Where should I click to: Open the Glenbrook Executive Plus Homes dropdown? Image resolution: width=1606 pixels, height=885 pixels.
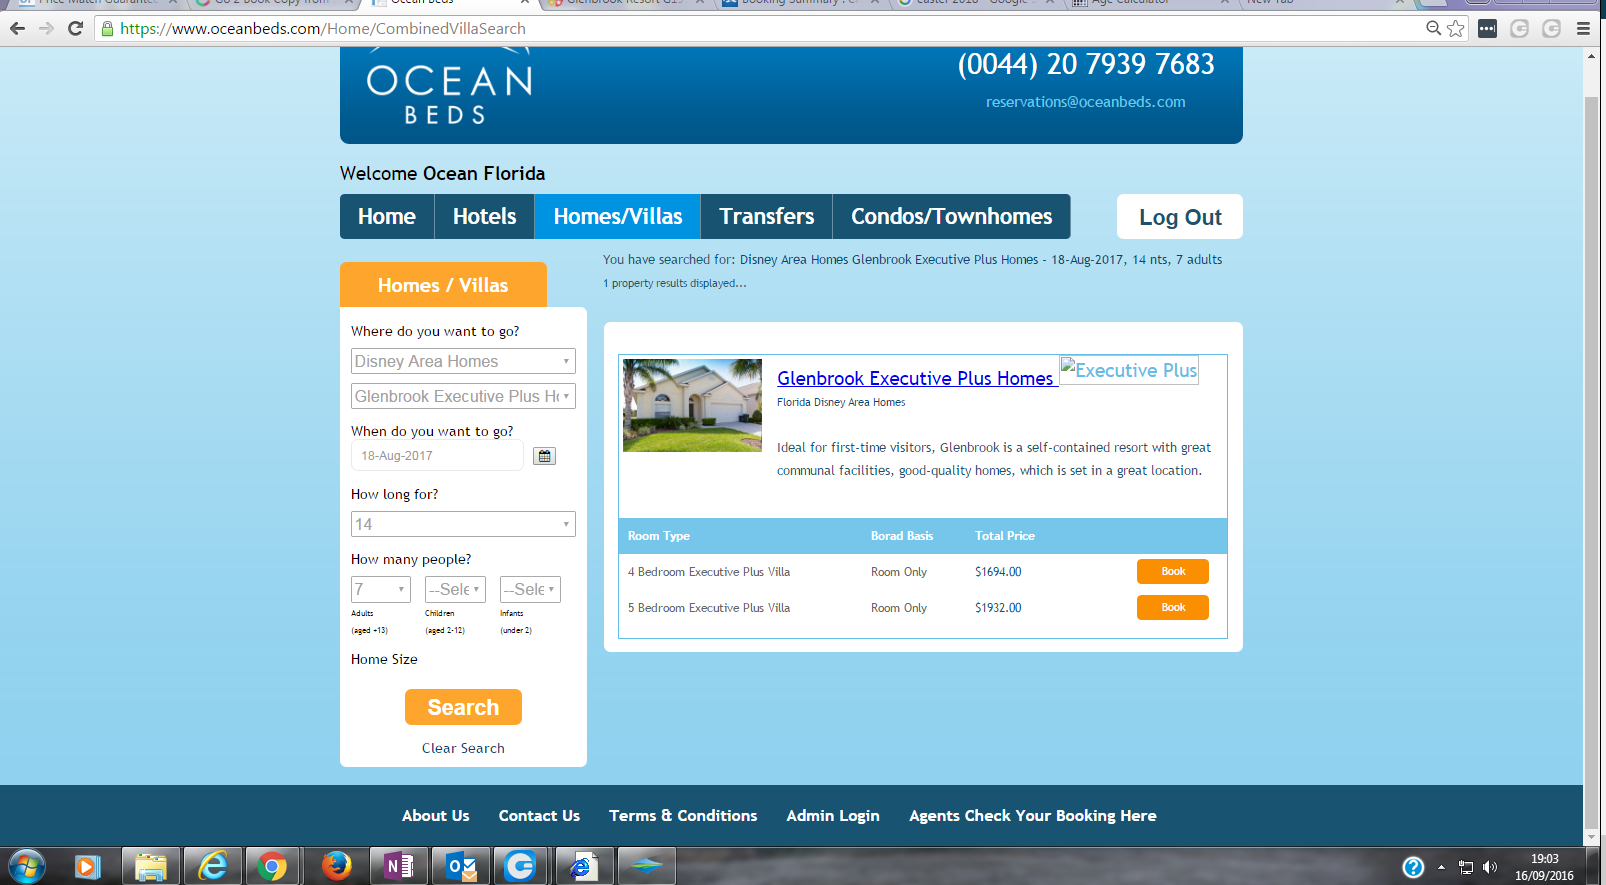(x=463, y=396)
